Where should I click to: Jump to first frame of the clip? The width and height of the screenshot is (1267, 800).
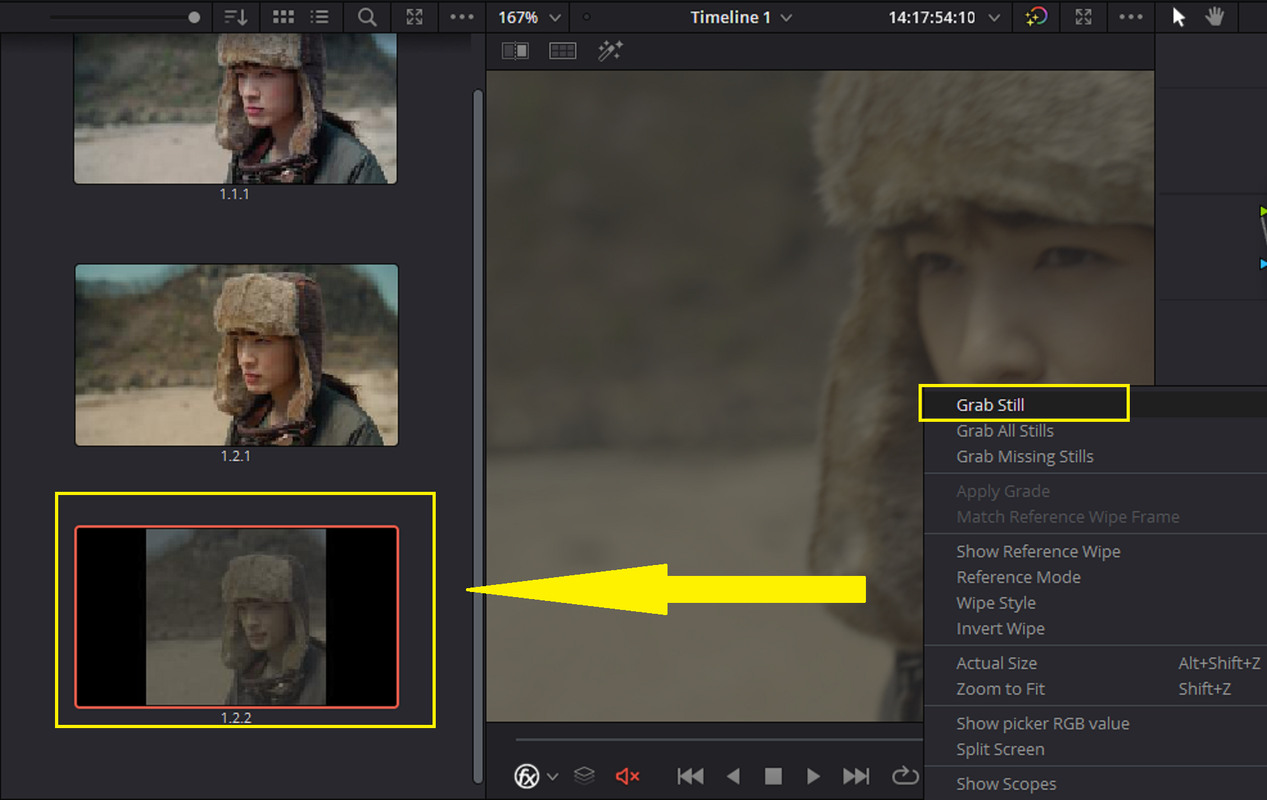(x=690, y=776)
